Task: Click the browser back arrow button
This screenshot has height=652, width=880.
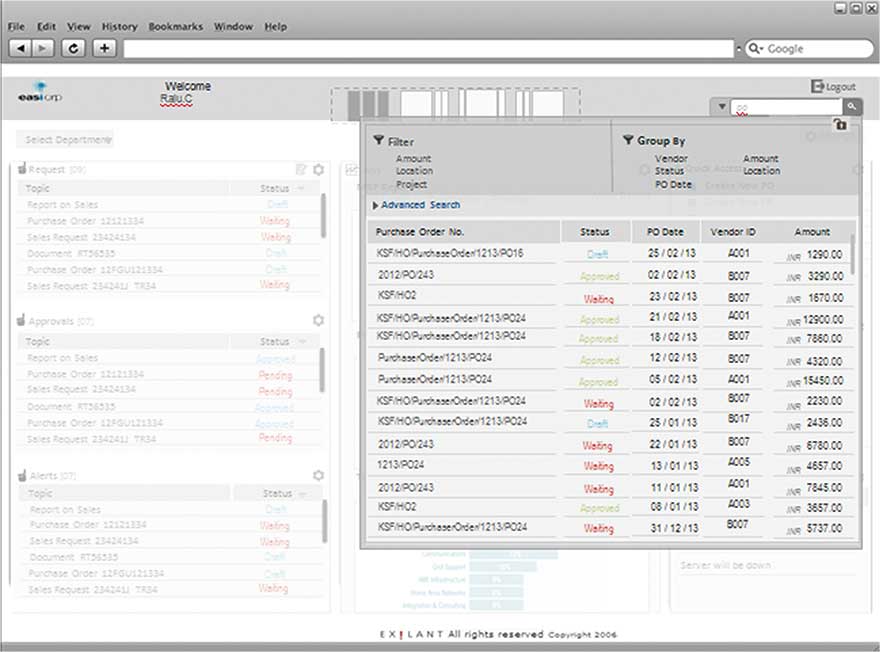Action: pyautogui.click(x=22, y=48)
